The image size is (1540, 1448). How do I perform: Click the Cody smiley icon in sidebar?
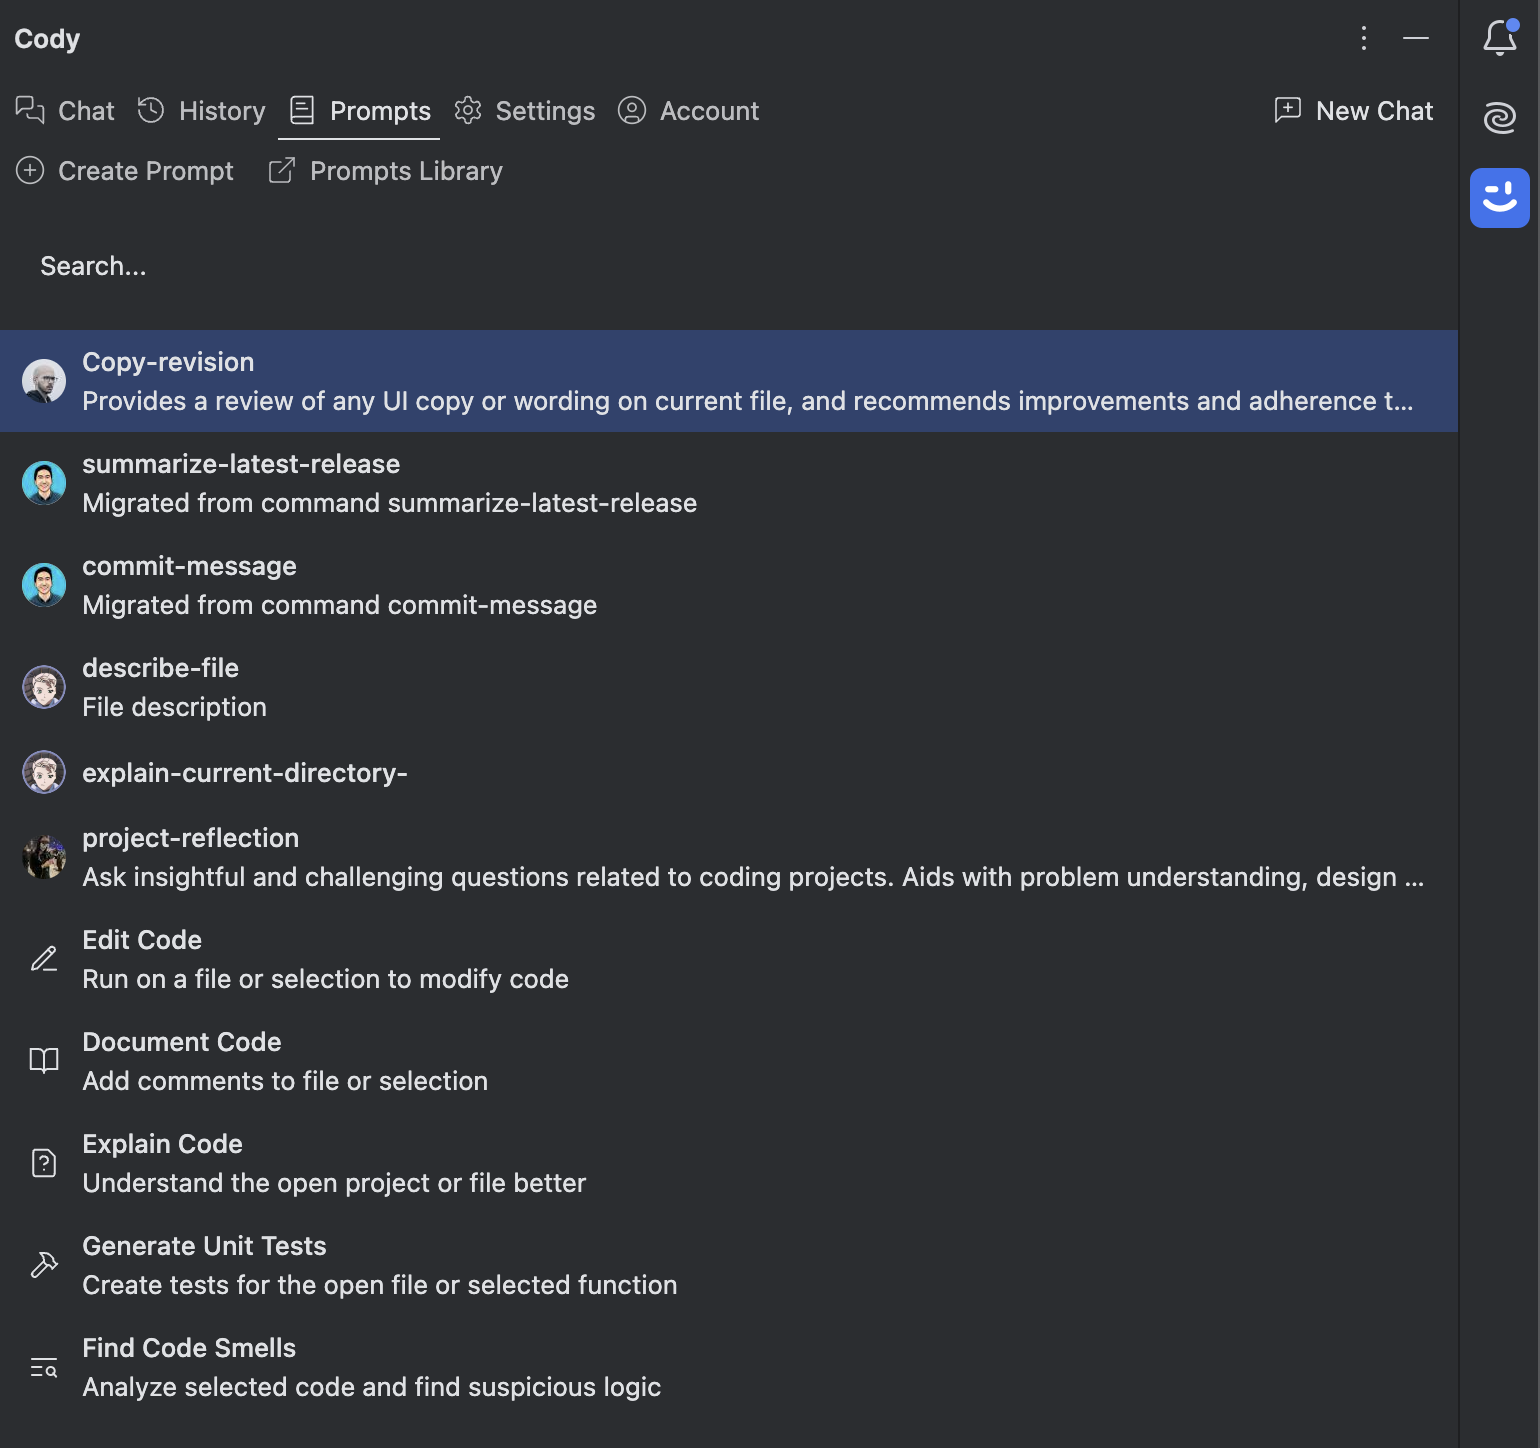[1500, 198]
